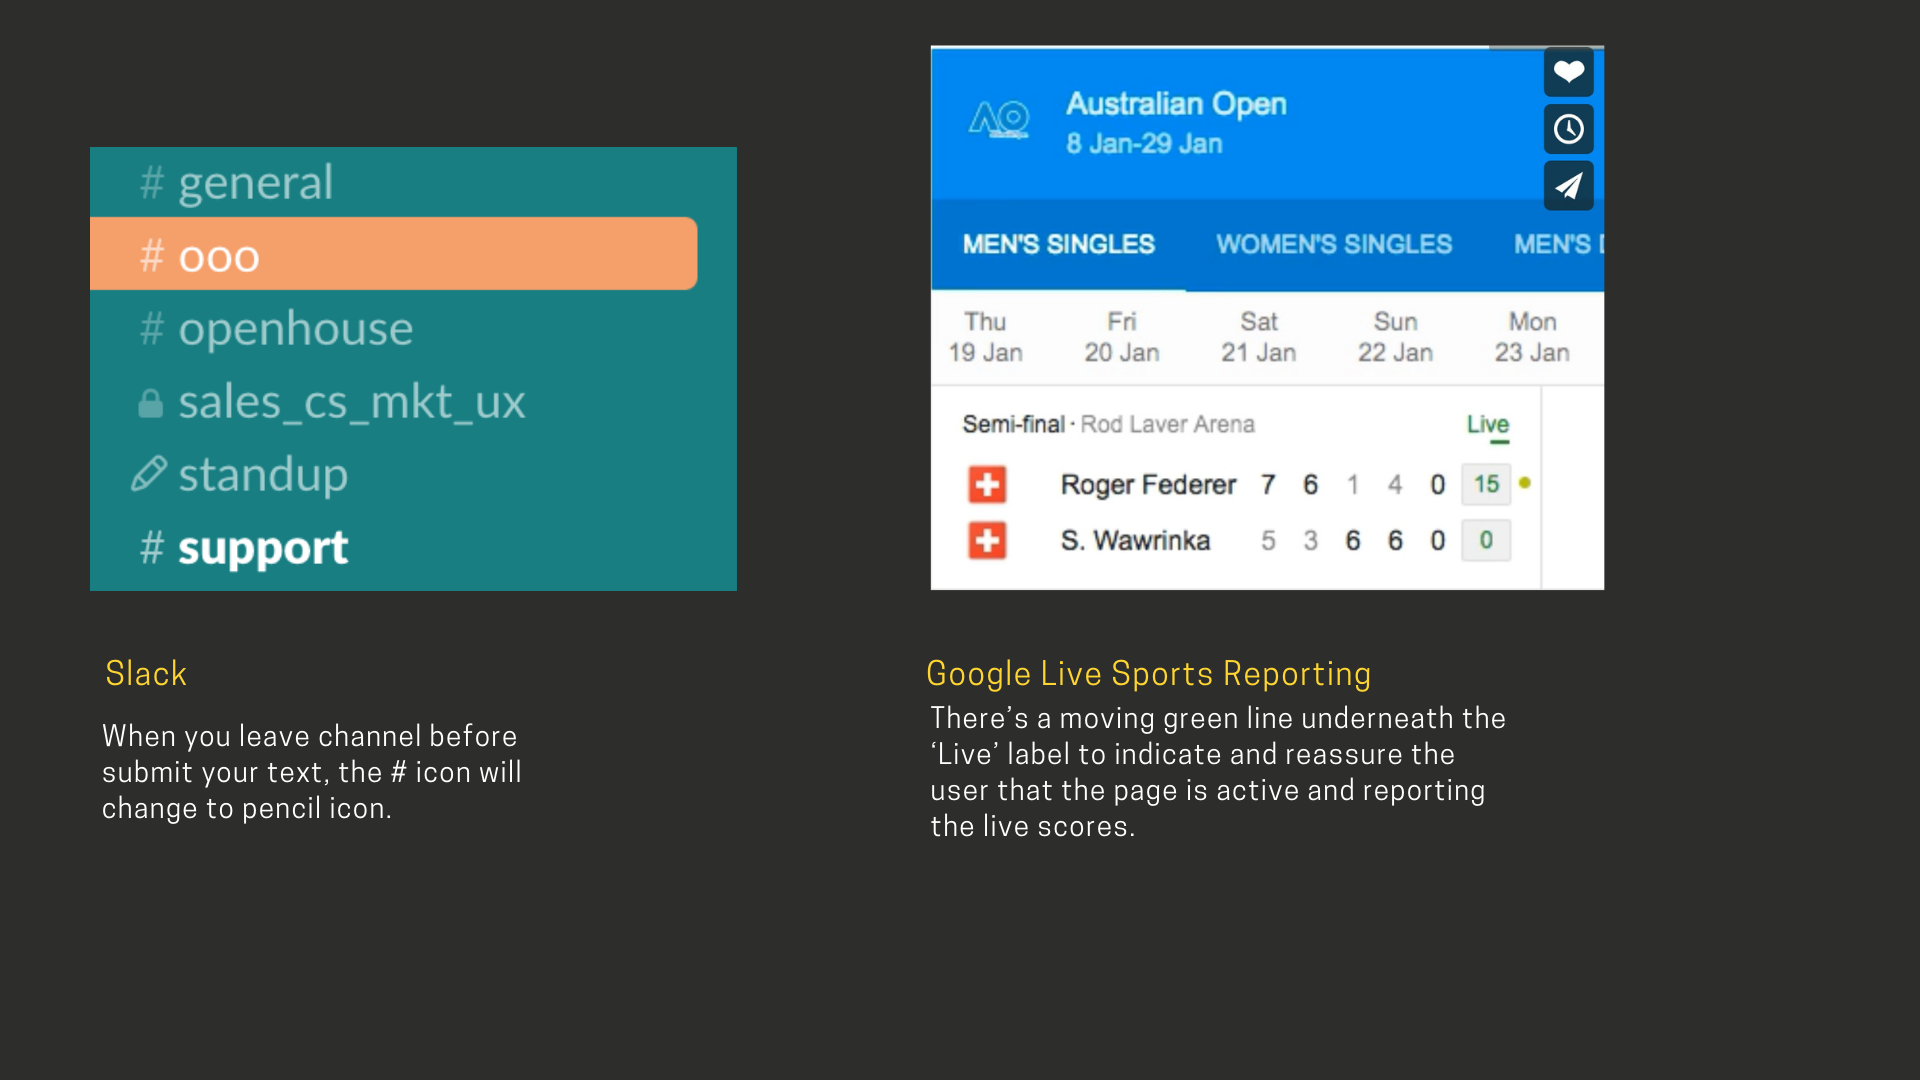1920x1080 pixels.
Task: Select the highlighted ooo channel
Action: point(393,254)
